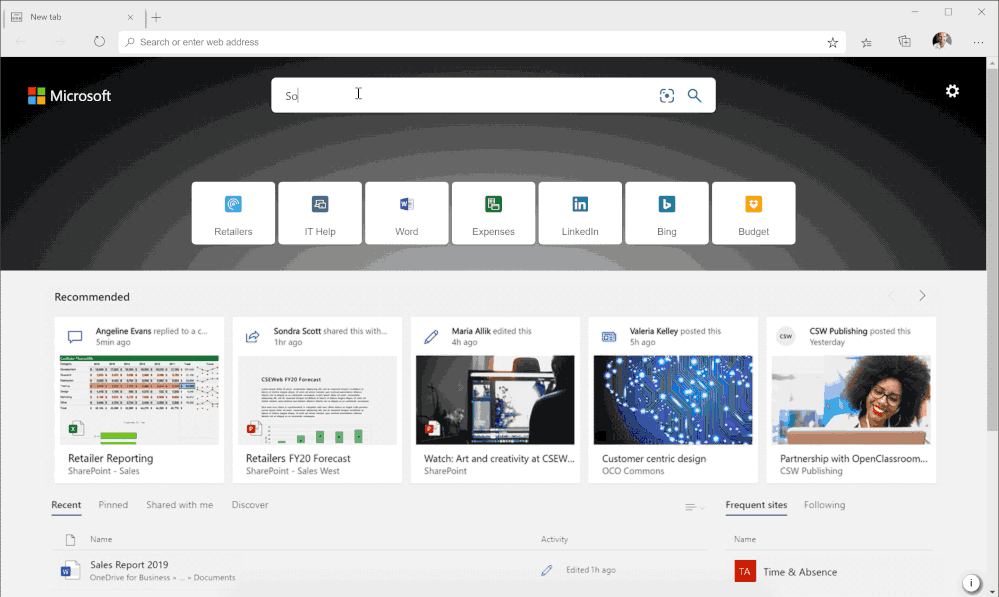Open the Sales Report 2019 file
The height and width of the screenshot is (597, 999).
coord(129,565)
